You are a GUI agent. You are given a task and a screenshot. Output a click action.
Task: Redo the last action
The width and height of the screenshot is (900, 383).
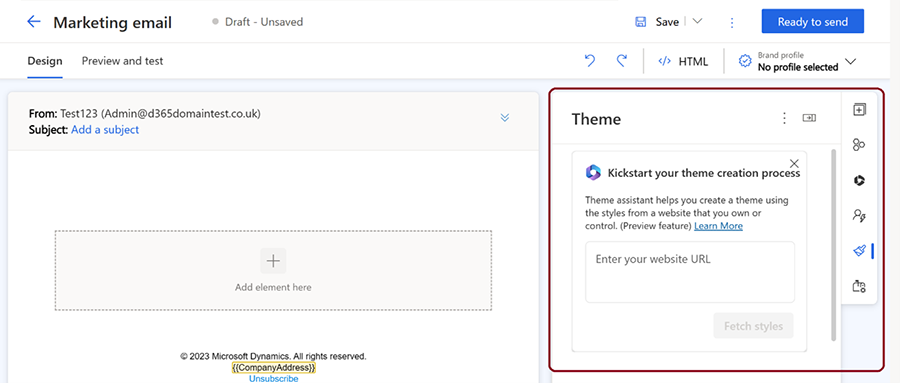click(621, 61)
